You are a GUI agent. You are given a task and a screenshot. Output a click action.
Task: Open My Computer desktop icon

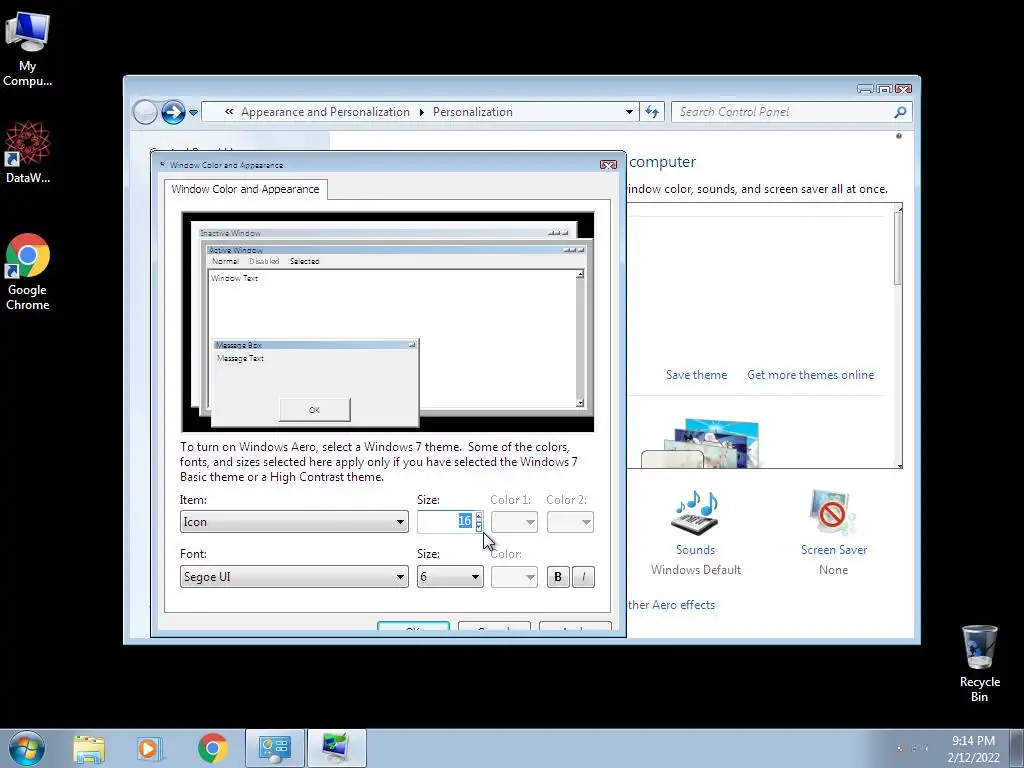(27, 49)
